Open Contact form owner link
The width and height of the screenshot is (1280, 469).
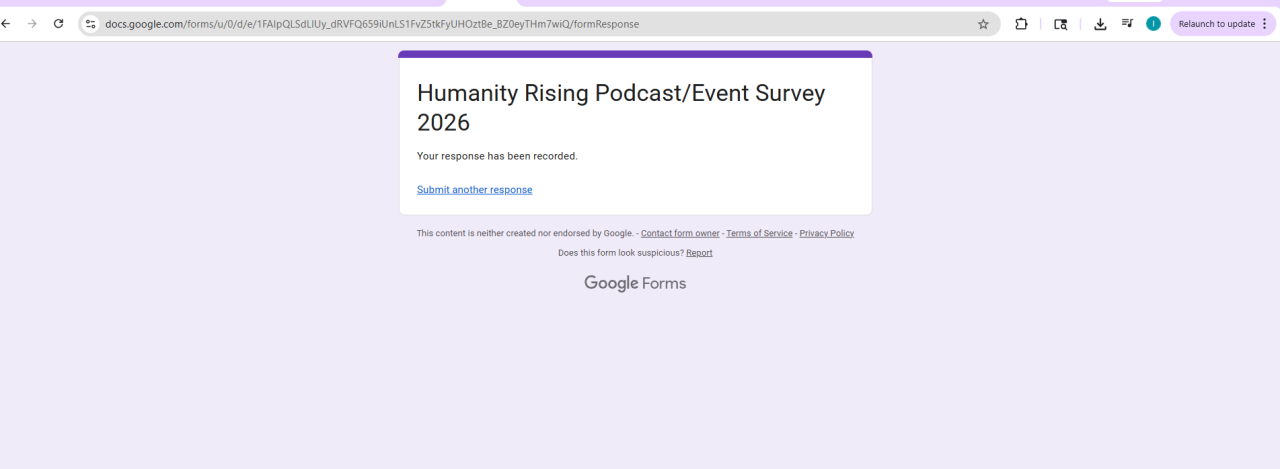(x=680, y=233)
